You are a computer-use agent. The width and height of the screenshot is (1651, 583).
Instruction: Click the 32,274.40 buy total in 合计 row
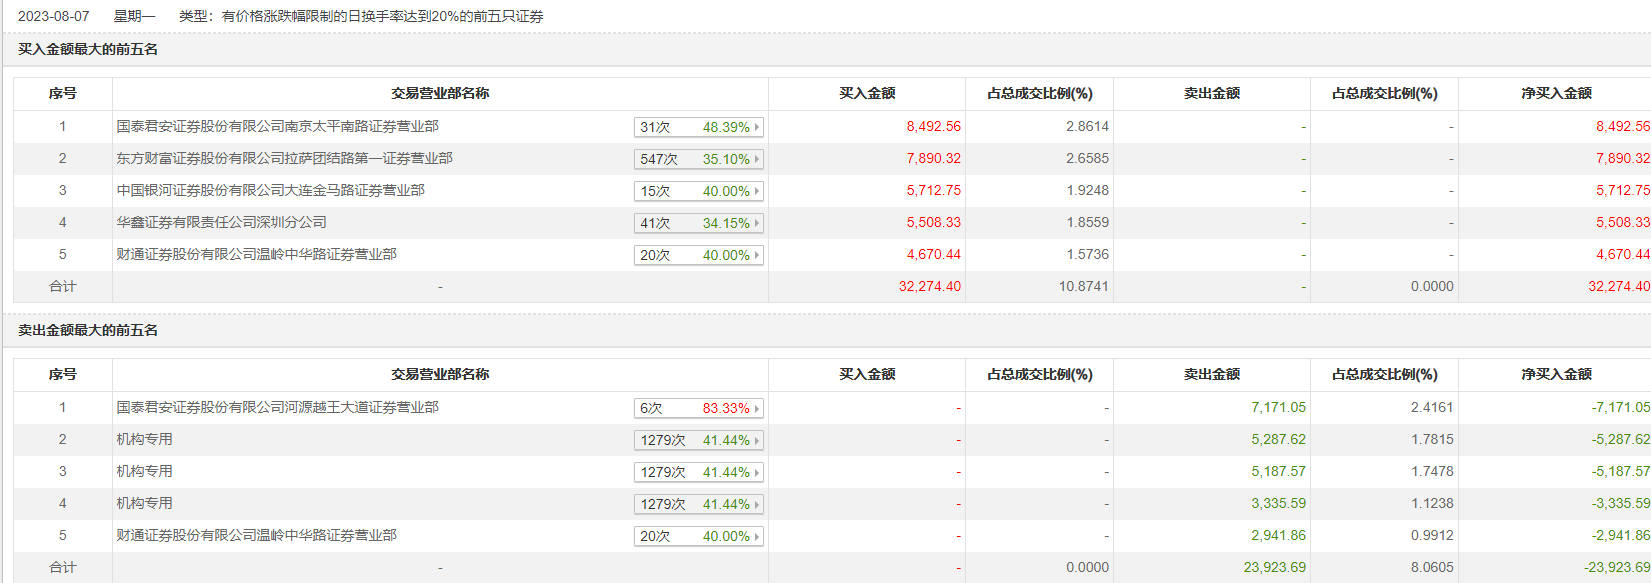929,286
